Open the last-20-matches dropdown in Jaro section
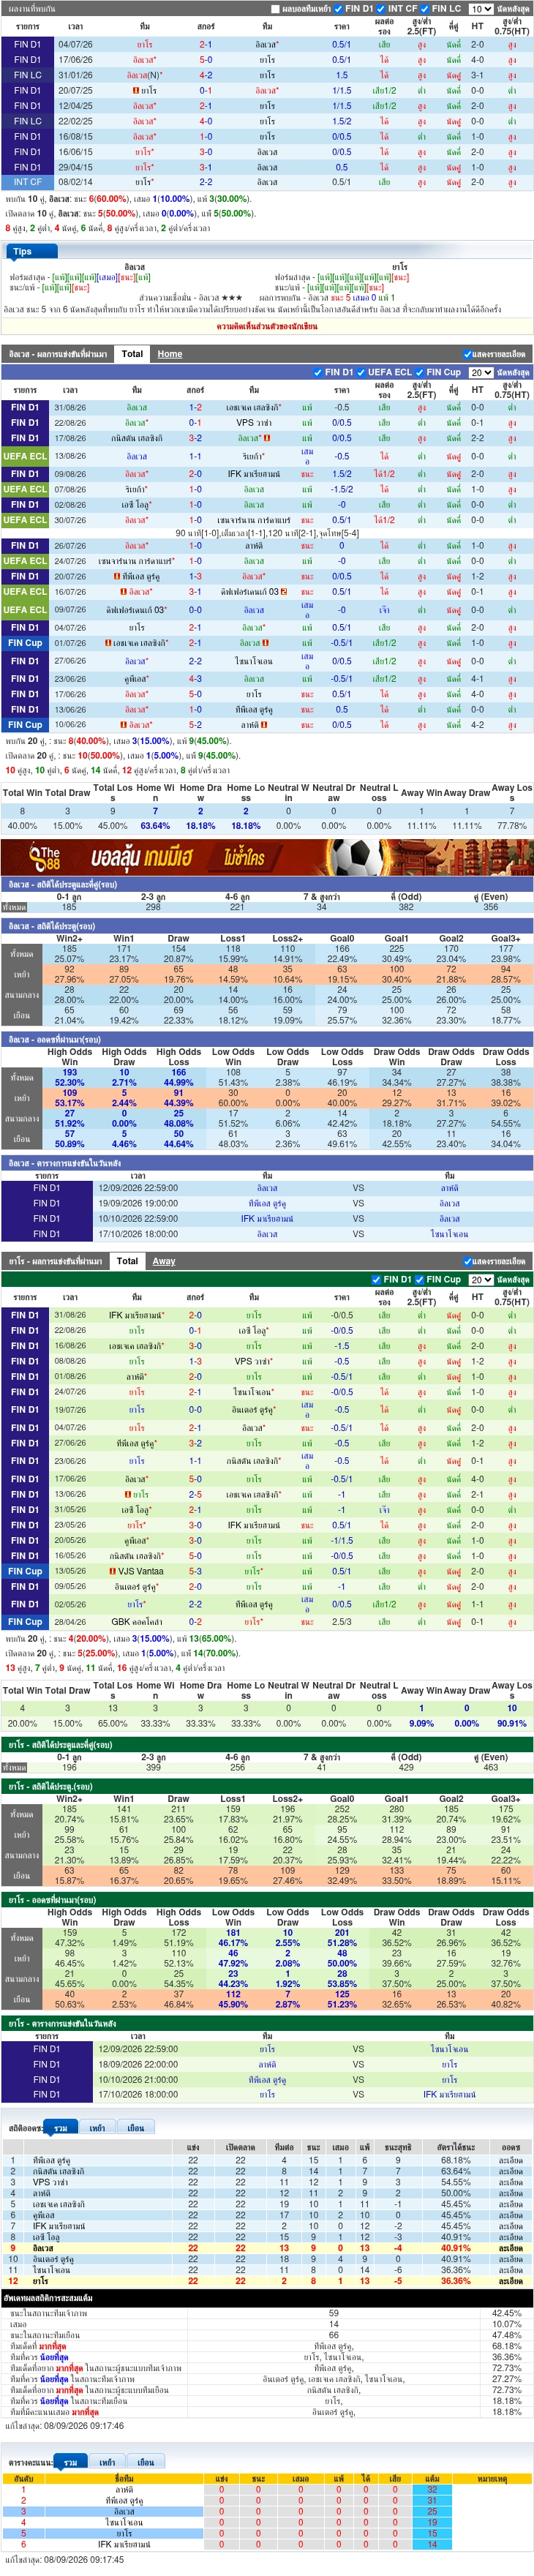The image size is (534, 2576). click(480, 1279)
